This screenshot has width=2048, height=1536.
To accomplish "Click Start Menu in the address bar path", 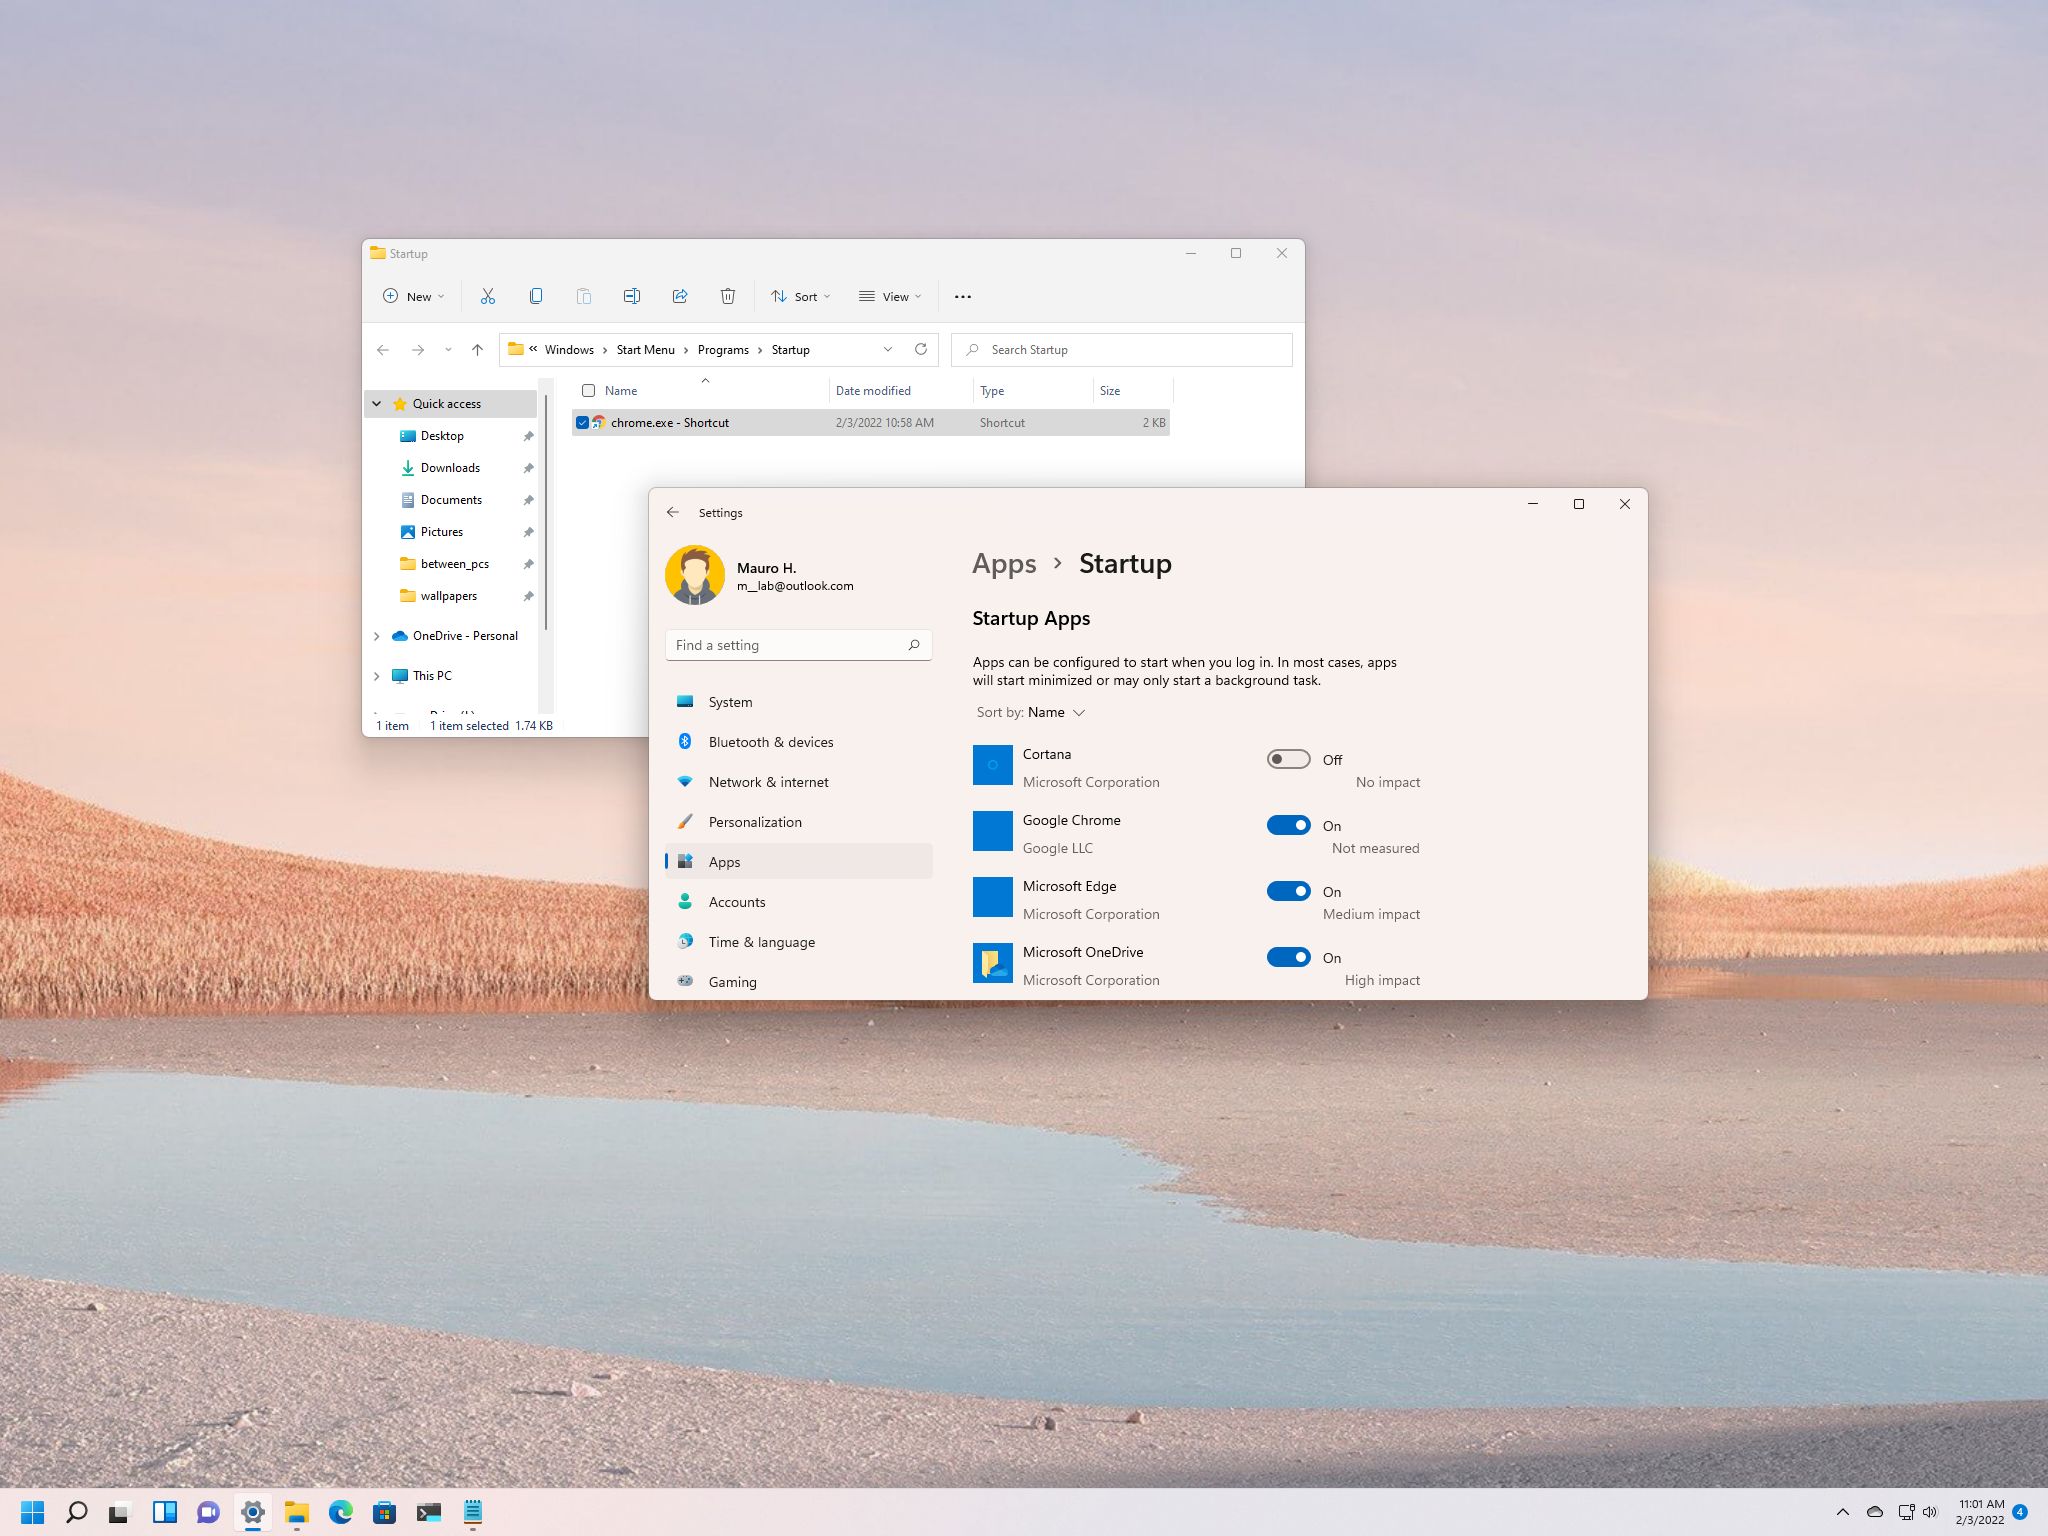I will pos(645,350).
